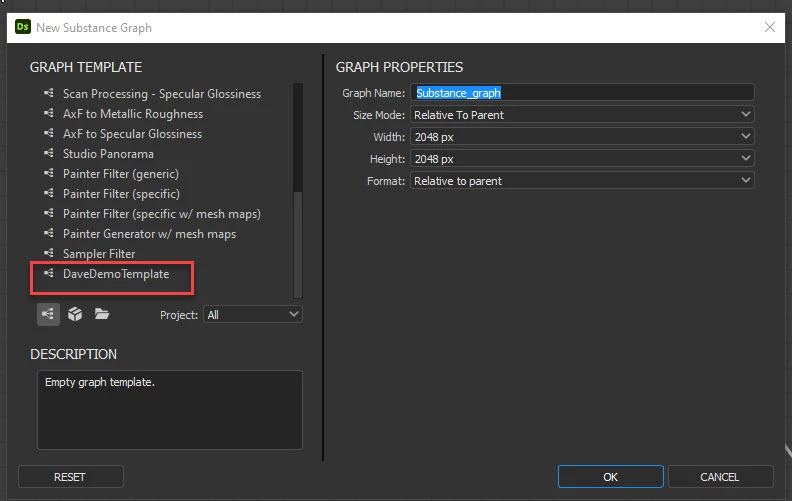Screen dimensions: 792x501
Task: Click graph icon beside AxF to Metallic Roughness
Action: (x=48, y=113)
